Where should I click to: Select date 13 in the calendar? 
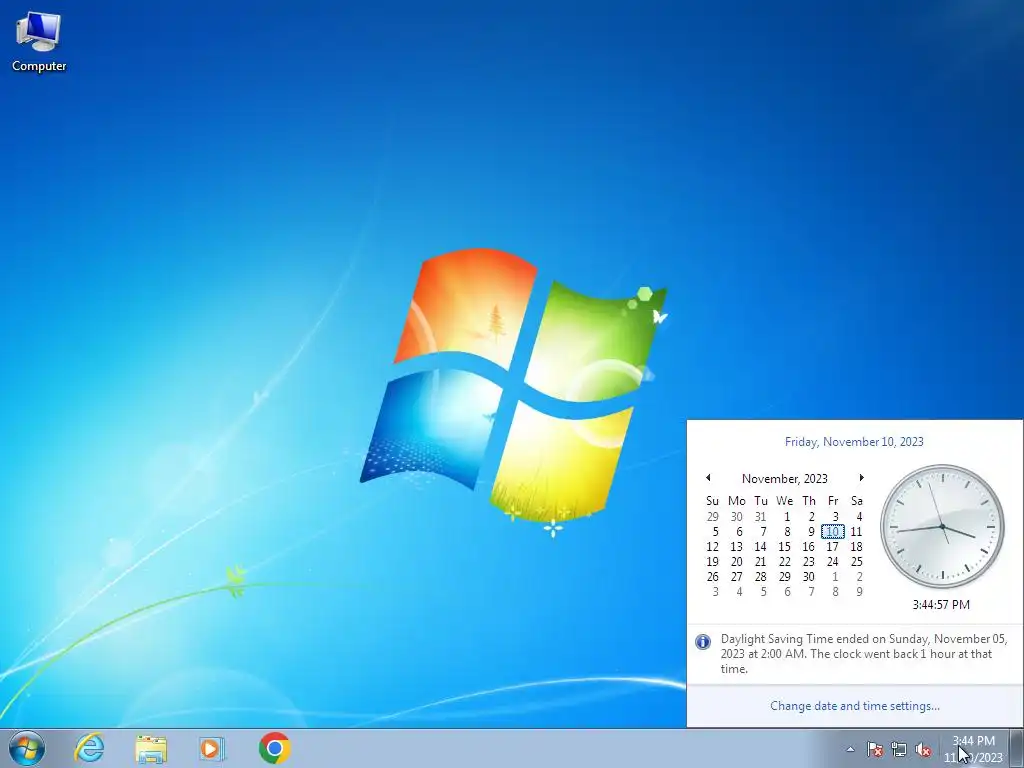pos(737,547)
